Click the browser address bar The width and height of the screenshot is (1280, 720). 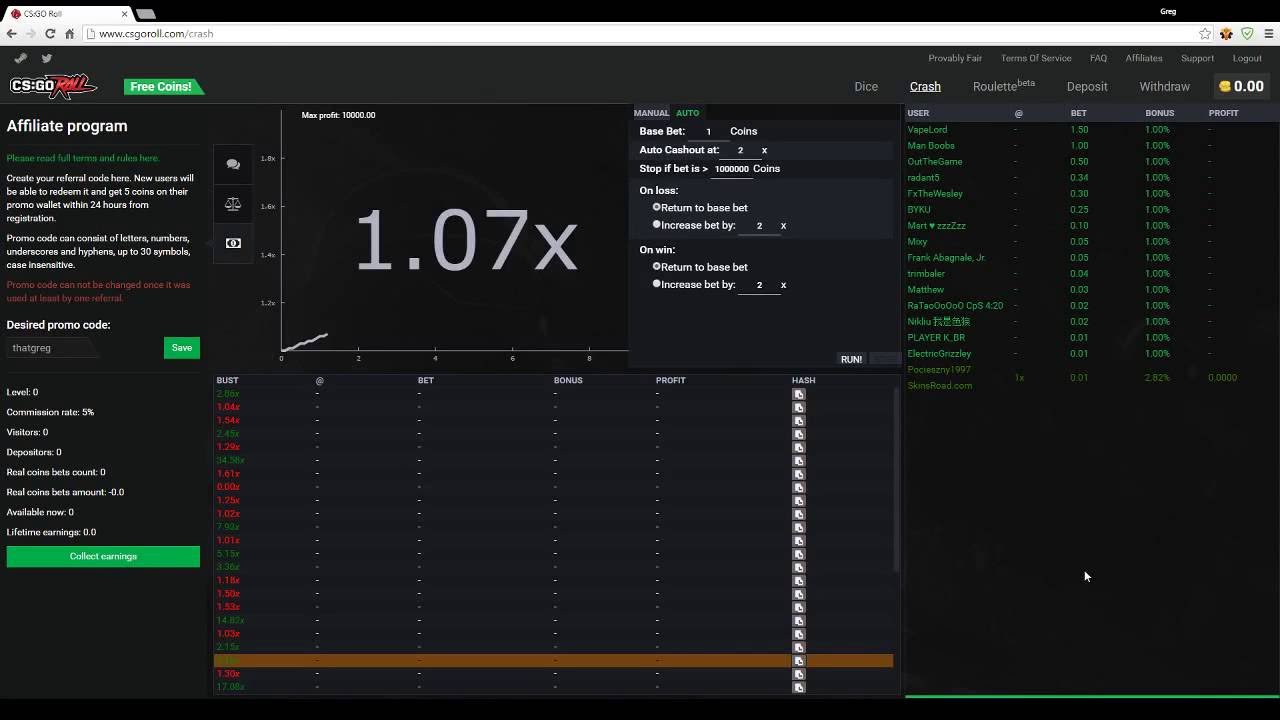coord(640,33)
